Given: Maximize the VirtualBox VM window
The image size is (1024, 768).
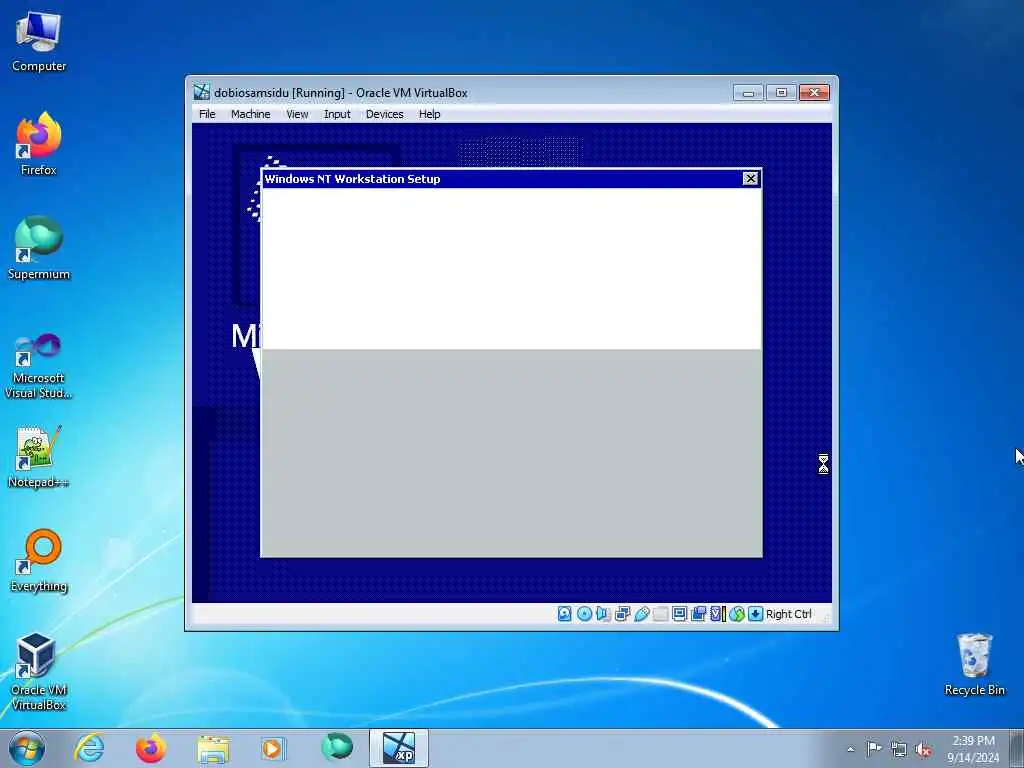Looking at the screenshot, I should point(781,93).
